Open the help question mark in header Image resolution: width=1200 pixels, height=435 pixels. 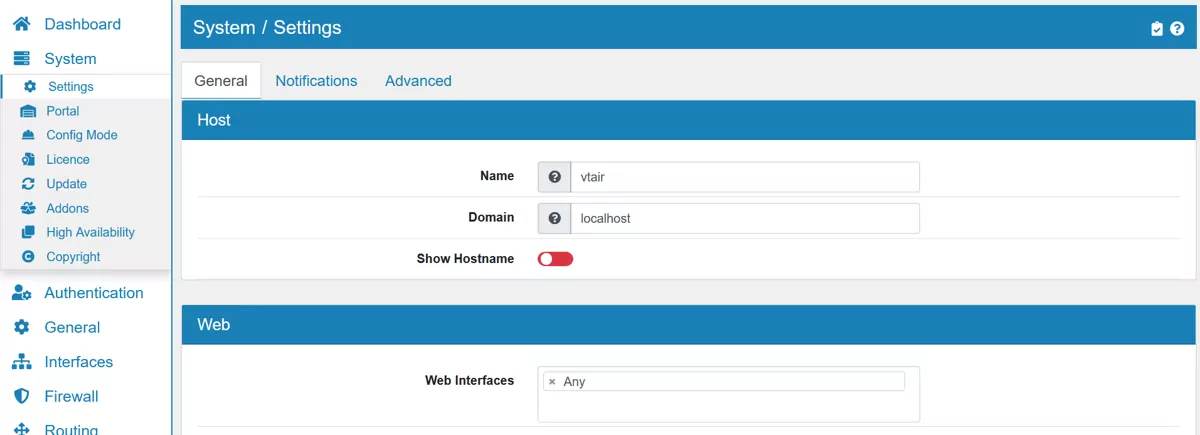pos(1177,29)
